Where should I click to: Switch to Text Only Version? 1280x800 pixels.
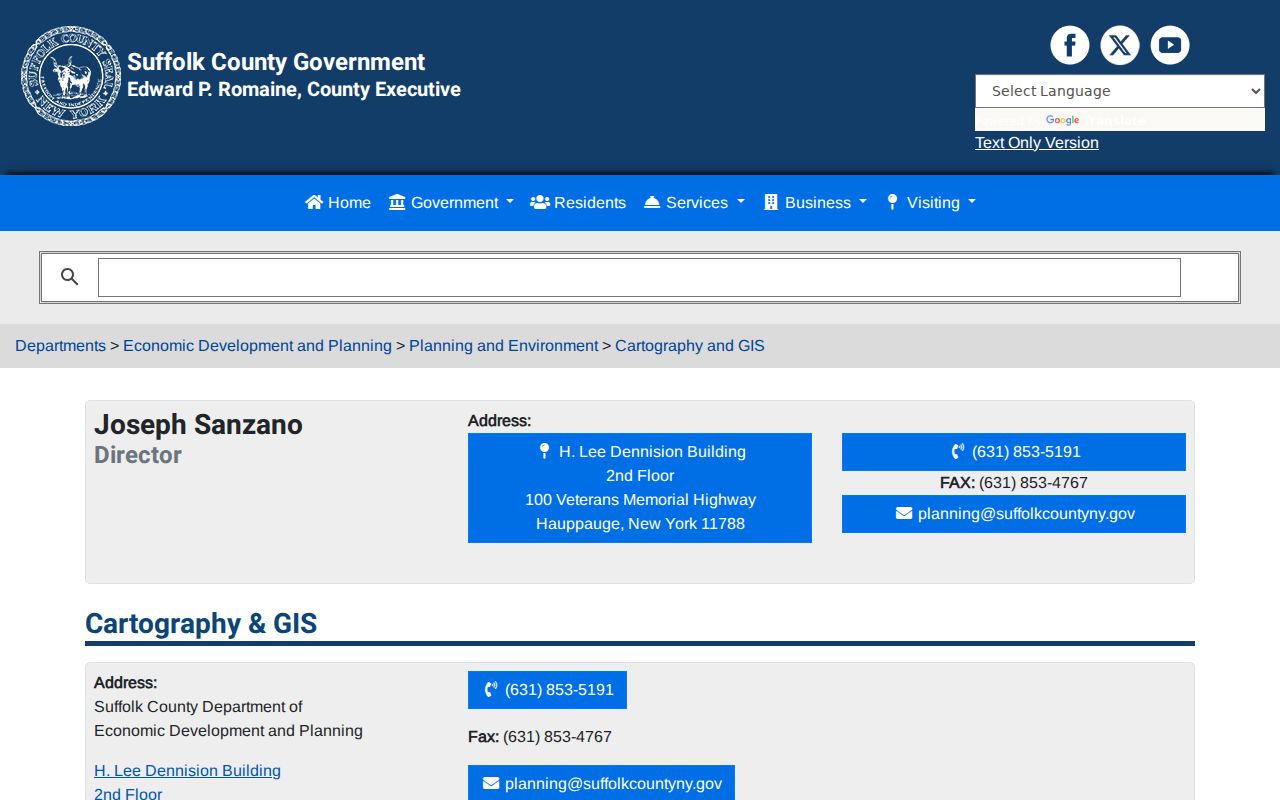(x=1037, y=143)
